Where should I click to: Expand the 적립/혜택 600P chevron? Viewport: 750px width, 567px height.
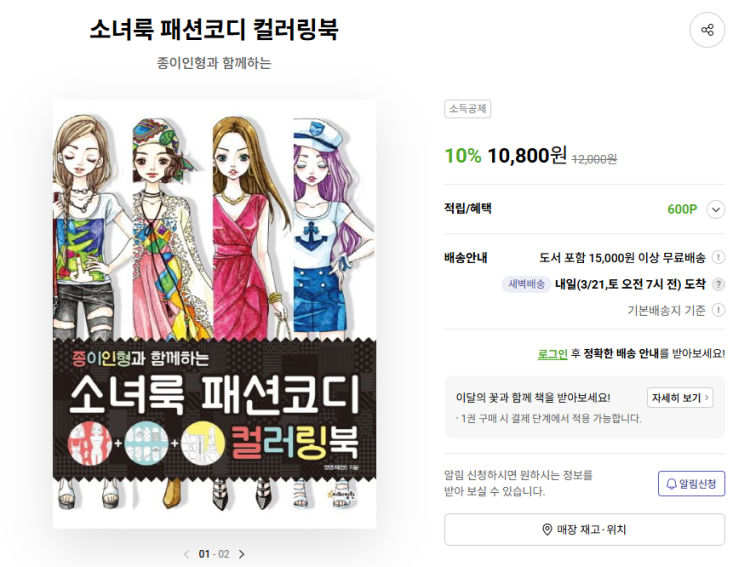[x=716, y=209]
